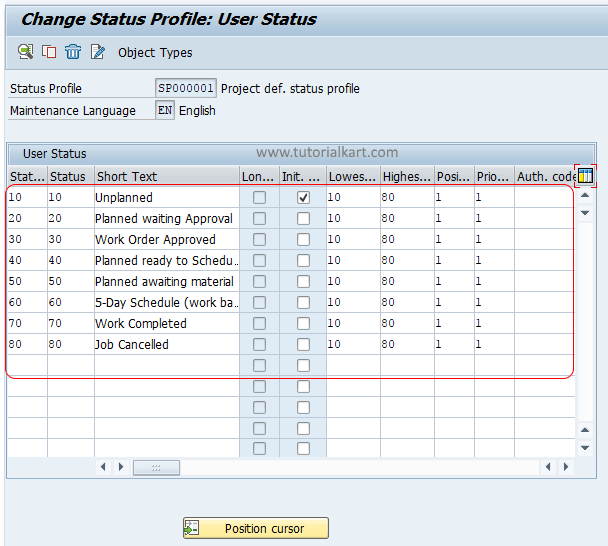Click the Priority column header
The image size is (608, 546).
click(494, 176)
